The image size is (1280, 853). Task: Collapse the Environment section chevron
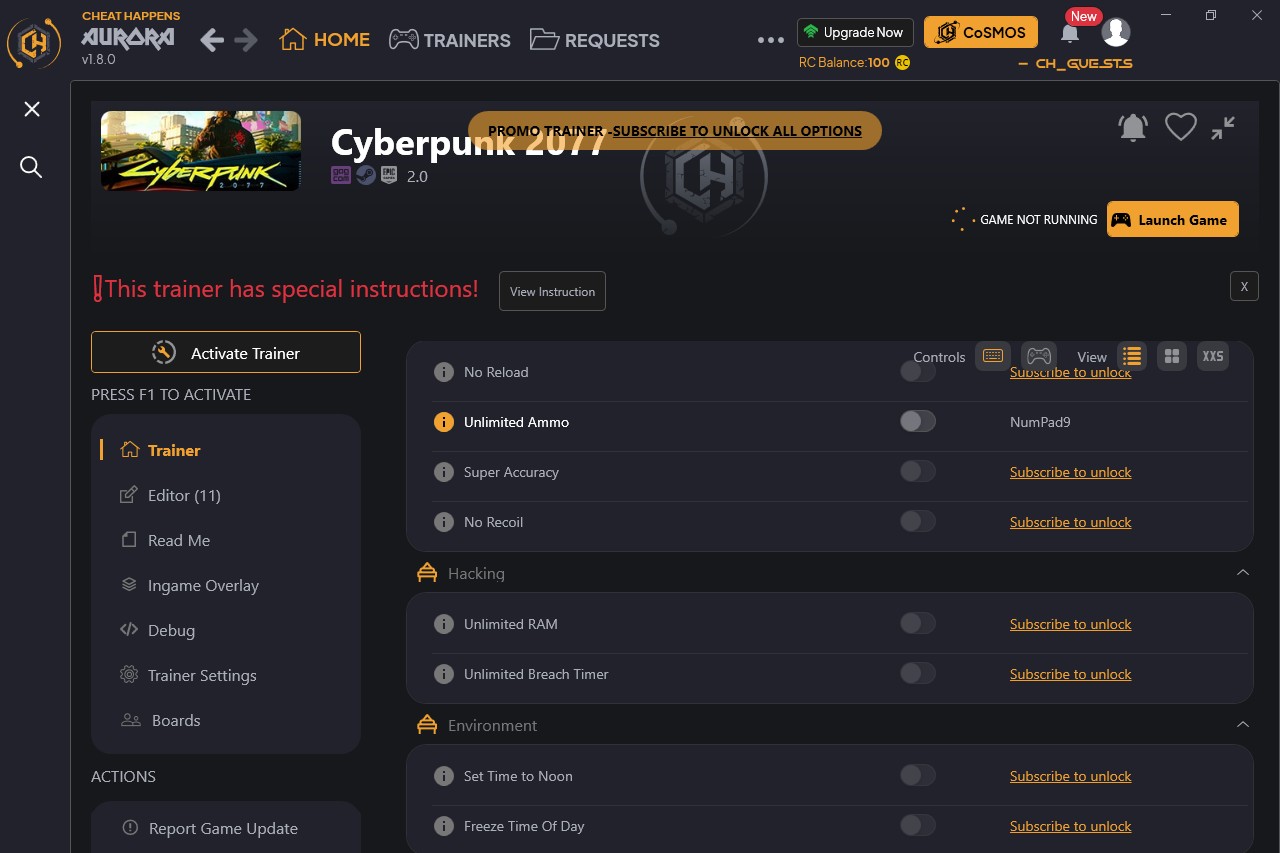[1243, 725]
